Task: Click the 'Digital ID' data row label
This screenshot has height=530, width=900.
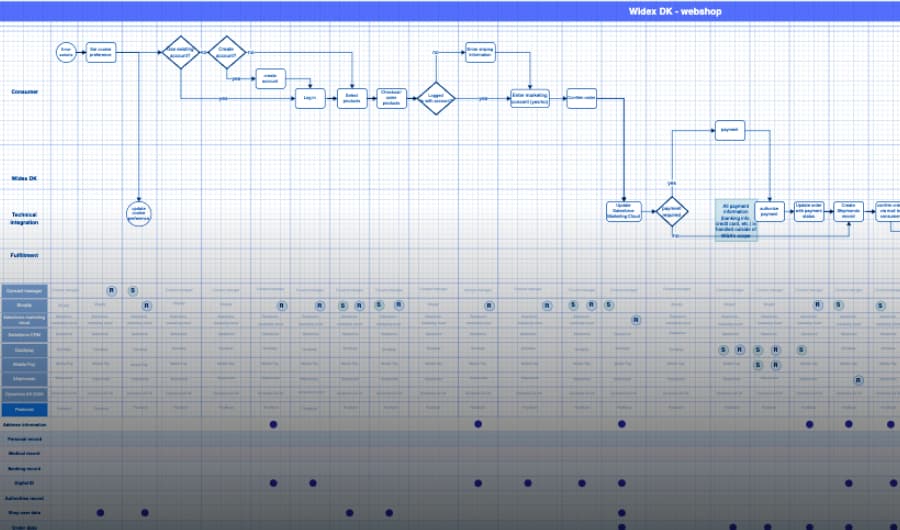Action: 25,483
